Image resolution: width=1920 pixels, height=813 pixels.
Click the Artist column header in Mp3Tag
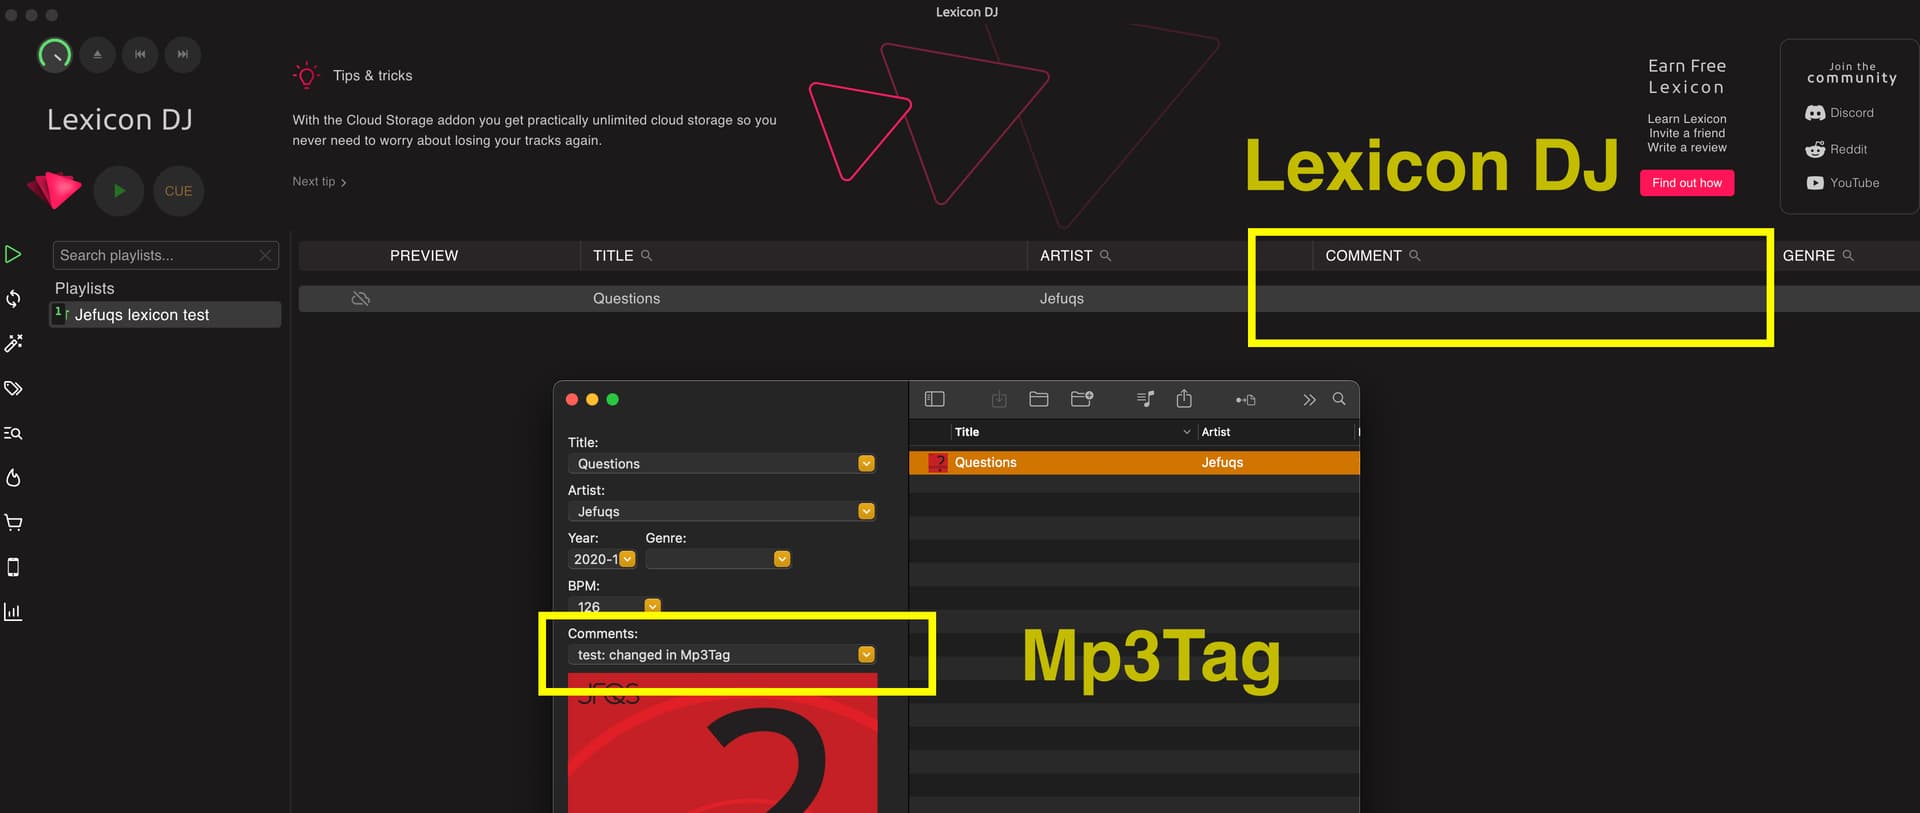pos(1216,432)
